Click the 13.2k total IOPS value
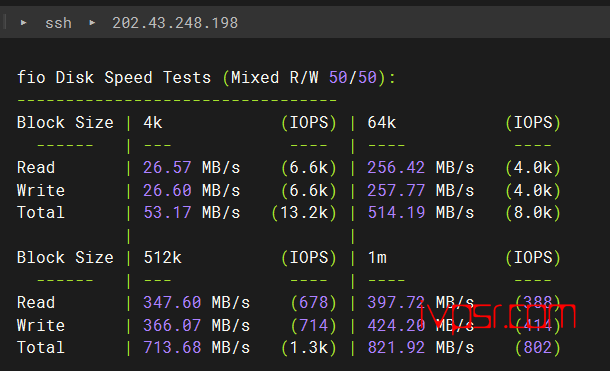 304,212
